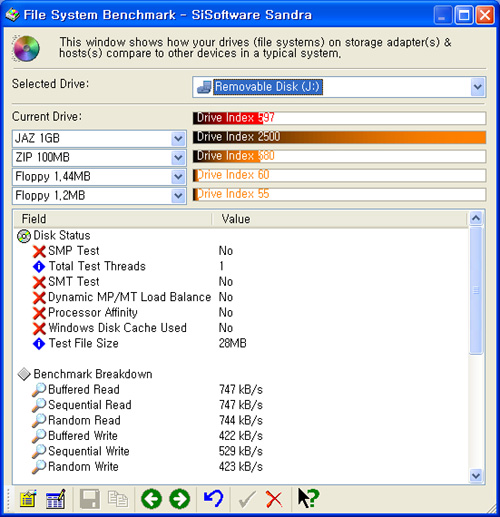Click the Benchmark Breakdown diamond icon

pyautogui.click(x=24, y=374)
